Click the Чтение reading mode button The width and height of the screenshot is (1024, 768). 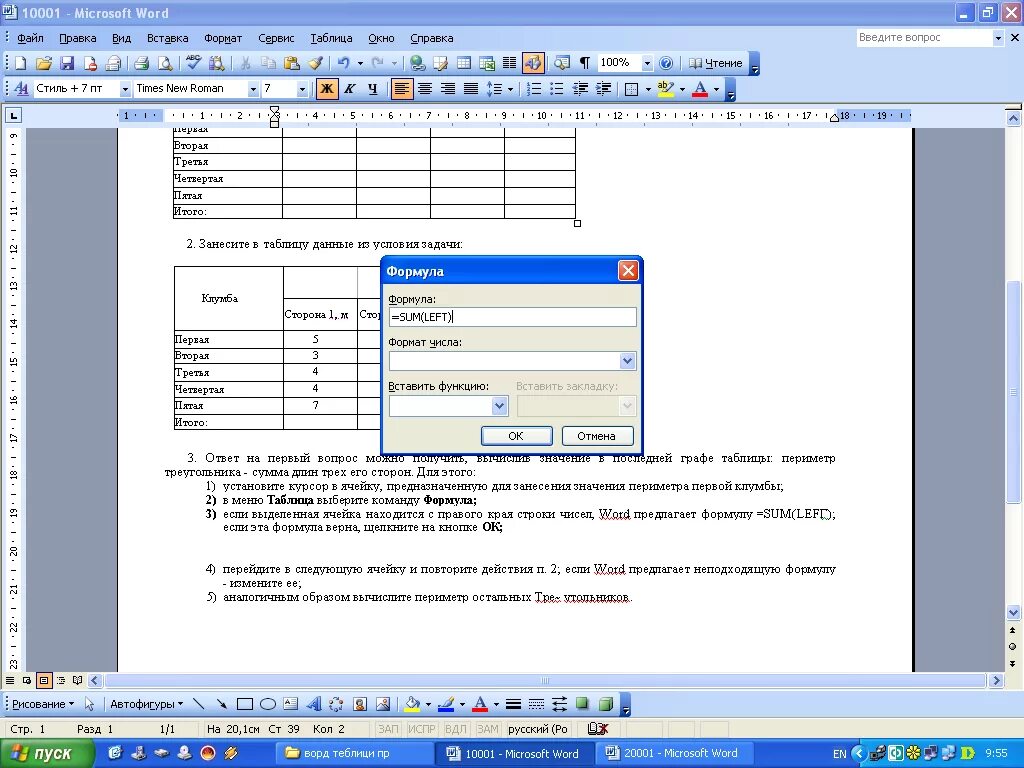716,63
